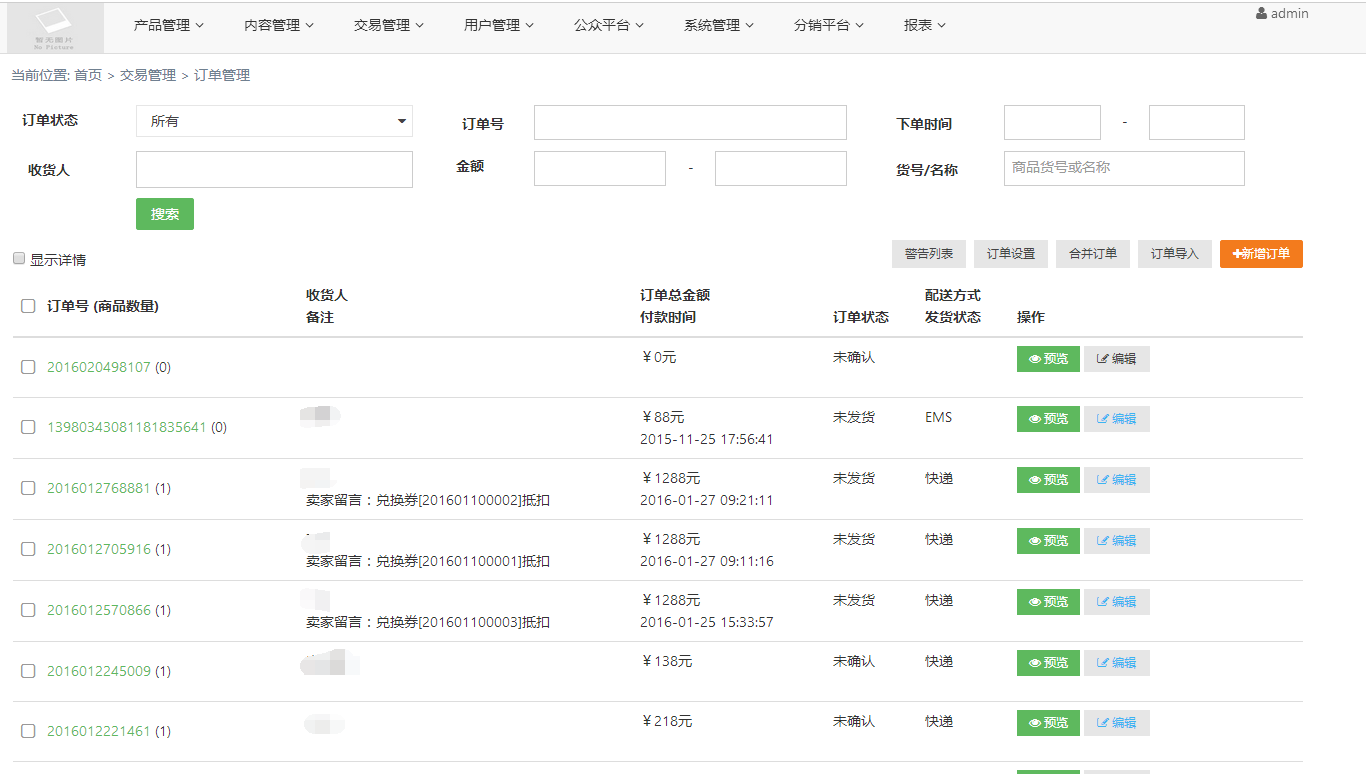Click 编辑 for order 2016012705916
Image resolution: width=1366 pixels, height=774 pixels.
point(1117,541)
